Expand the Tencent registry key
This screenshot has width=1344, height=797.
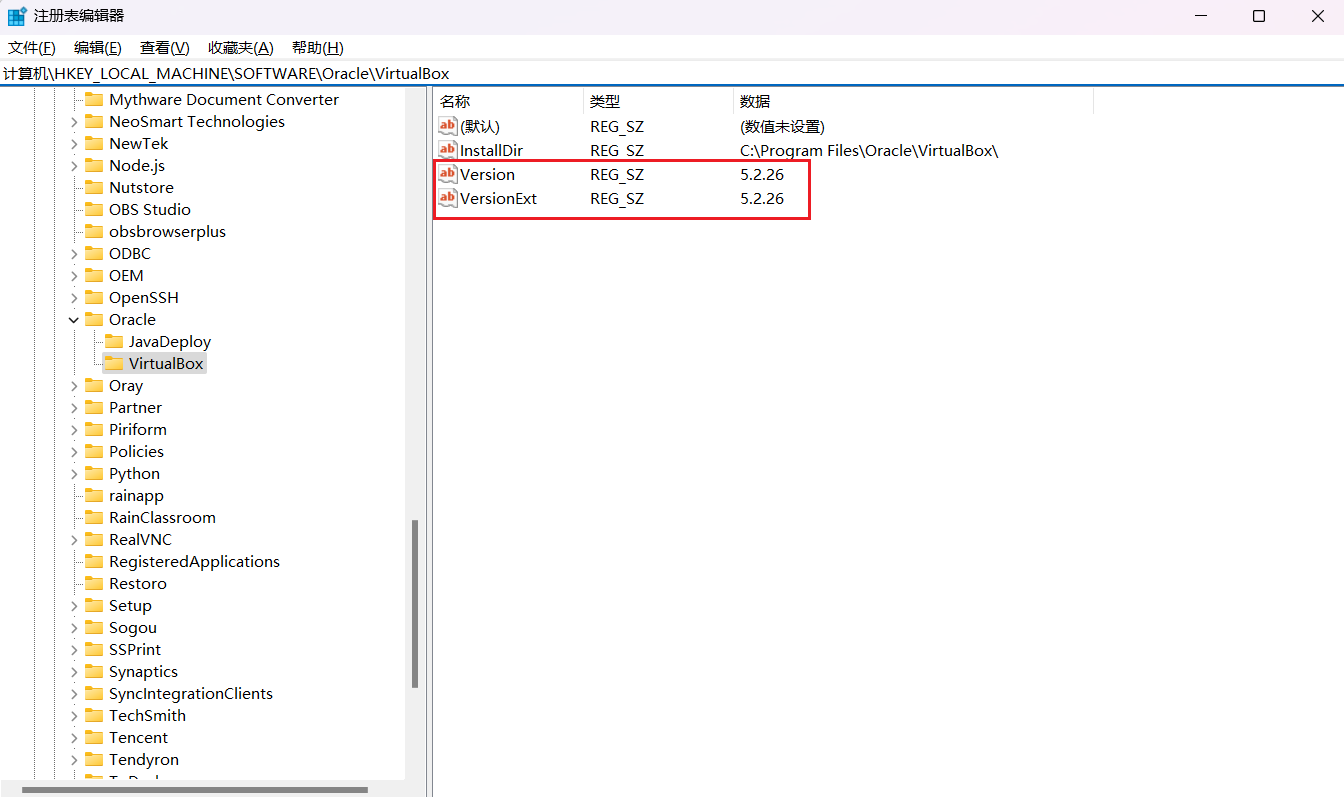pos(73,737)
